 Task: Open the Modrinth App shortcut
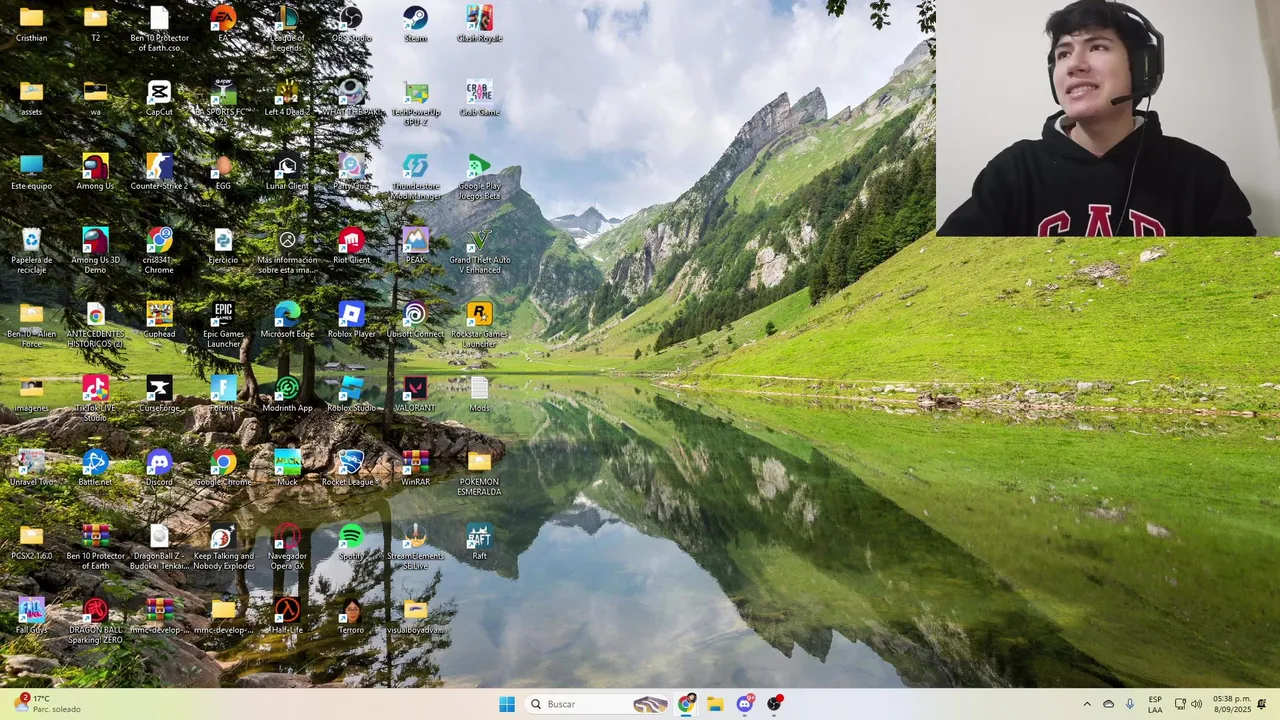click(x=287, y=394)
